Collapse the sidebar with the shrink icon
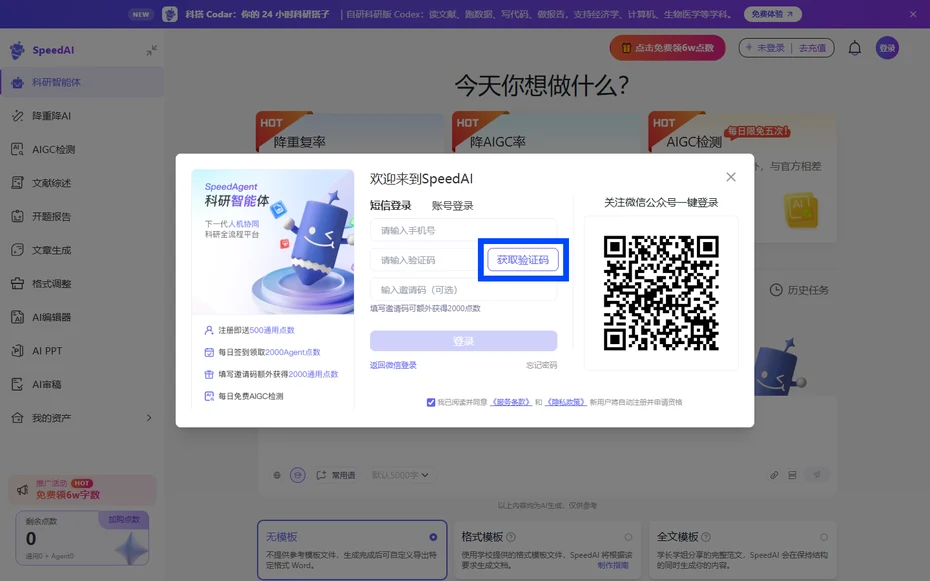This screenshot has width=930, height=581. point(152,50)
